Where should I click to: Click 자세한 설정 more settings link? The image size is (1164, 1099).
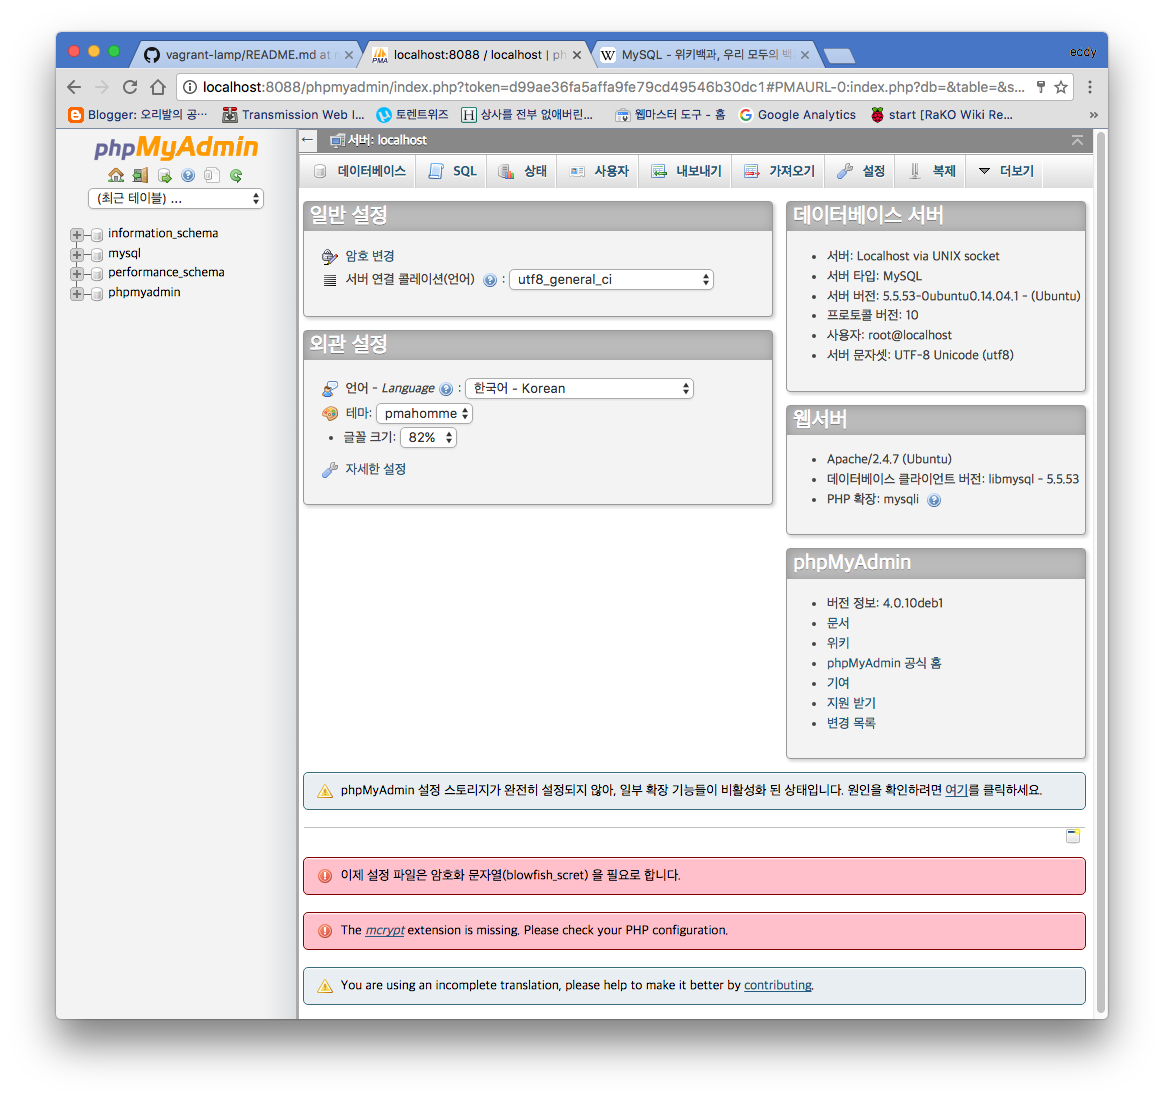click(x=375, y=469)
